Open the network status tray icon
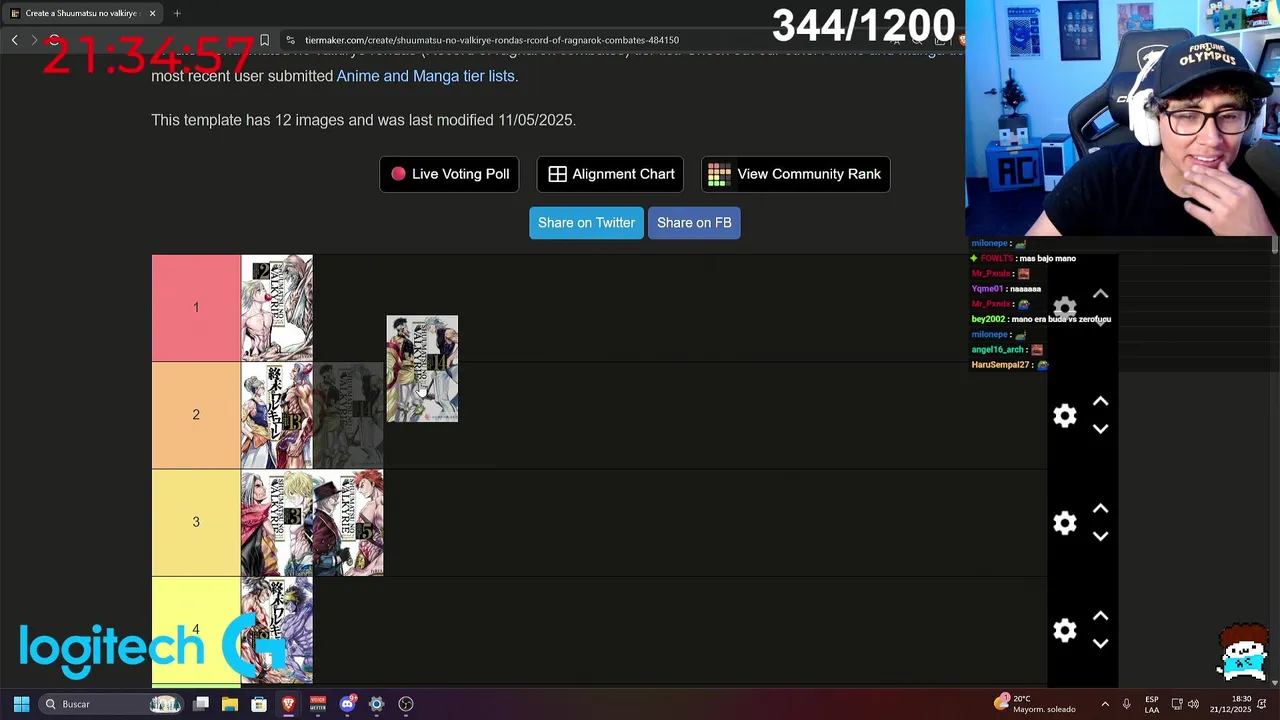The width and height of the screenshot is (1280, 720). tap(1177, 704)
